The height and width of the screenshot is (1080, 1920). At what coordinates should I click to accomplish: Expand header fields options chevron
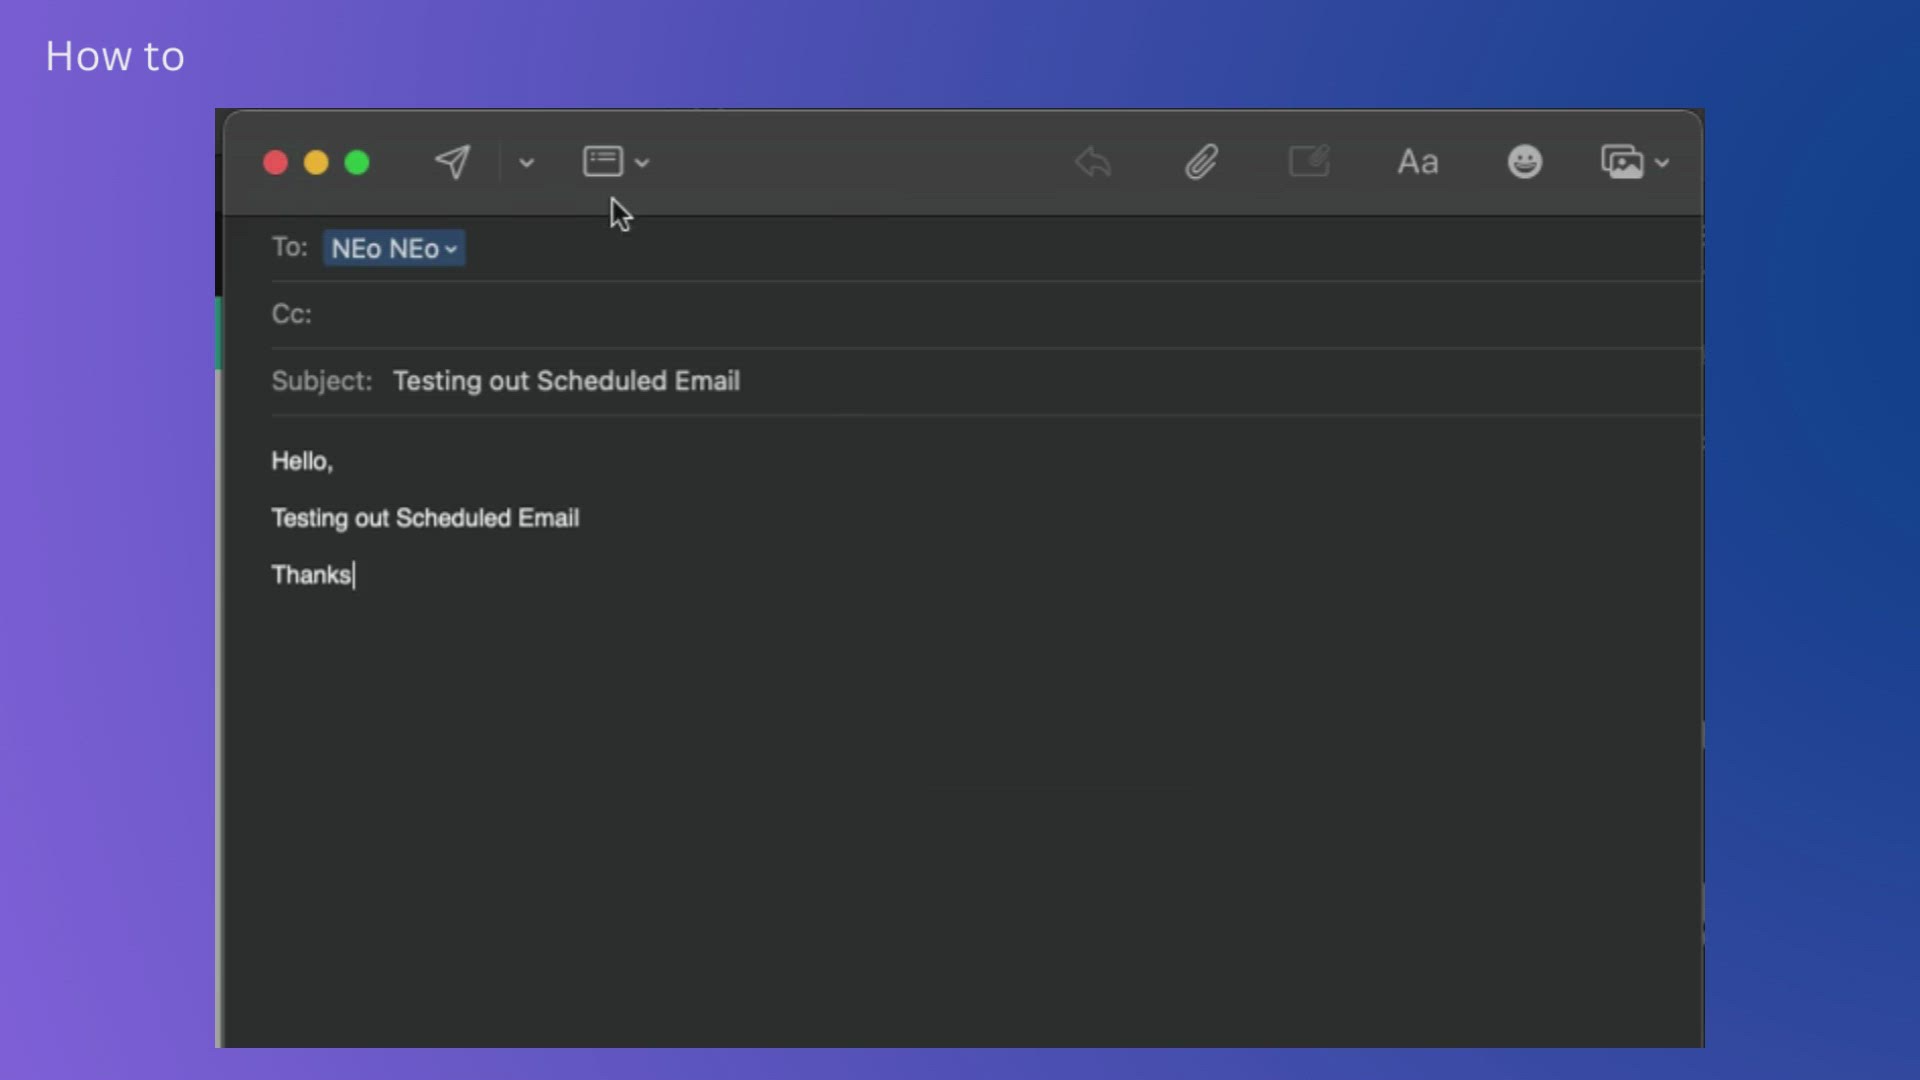[642, 163]
